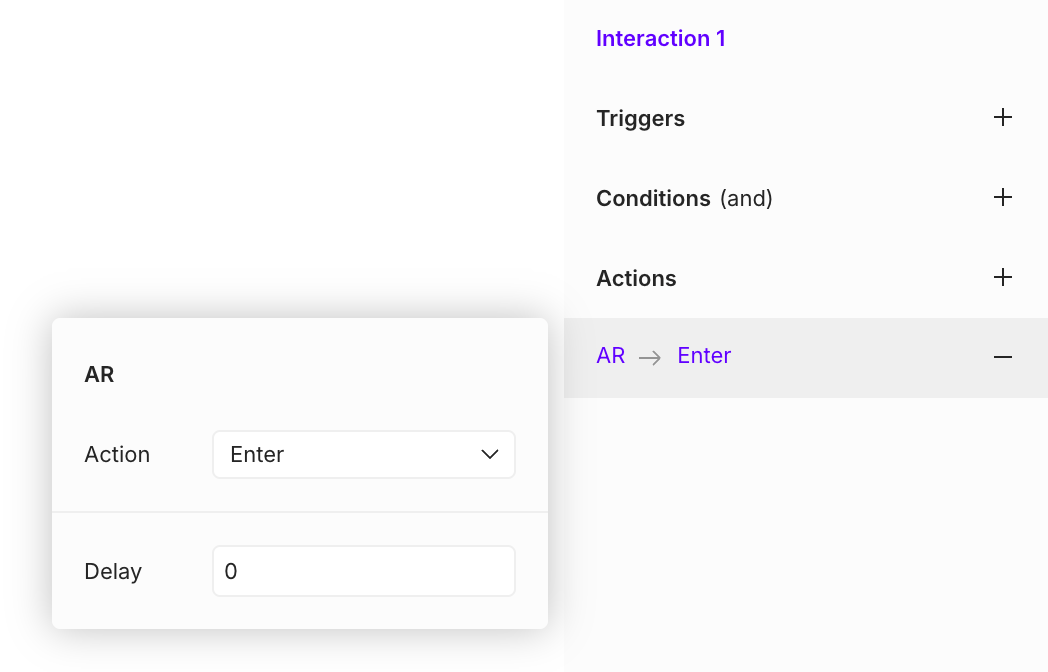Add a new trigger with the plus icon
Image resolution: width=1048 pixels, height=672 pixels.
coord(1003,118)
